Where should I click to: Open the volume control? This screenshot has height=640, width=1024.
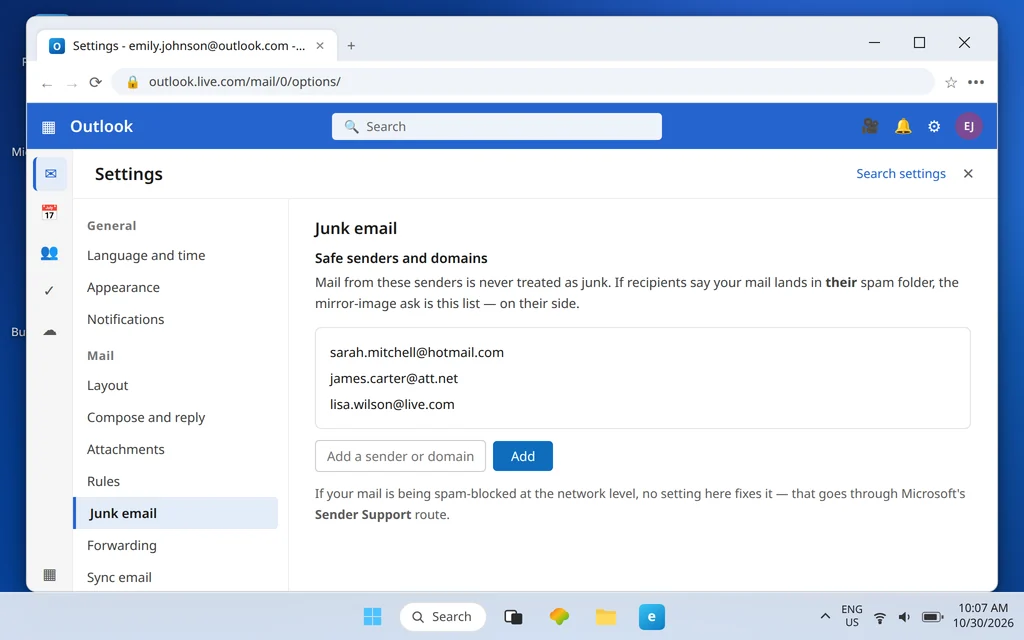(x=904, y=617)
